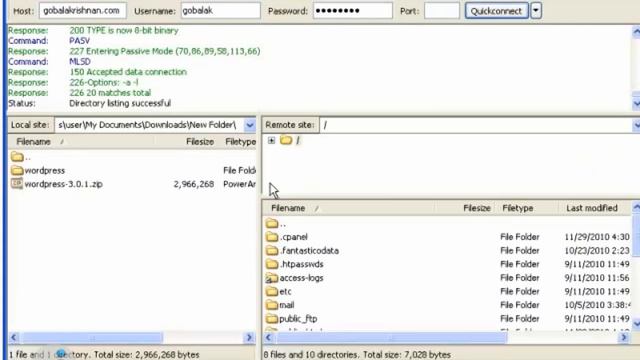This screenshot has width=640, height=360.
Task: Sort local files by Filename column
Action: [33, 142]
